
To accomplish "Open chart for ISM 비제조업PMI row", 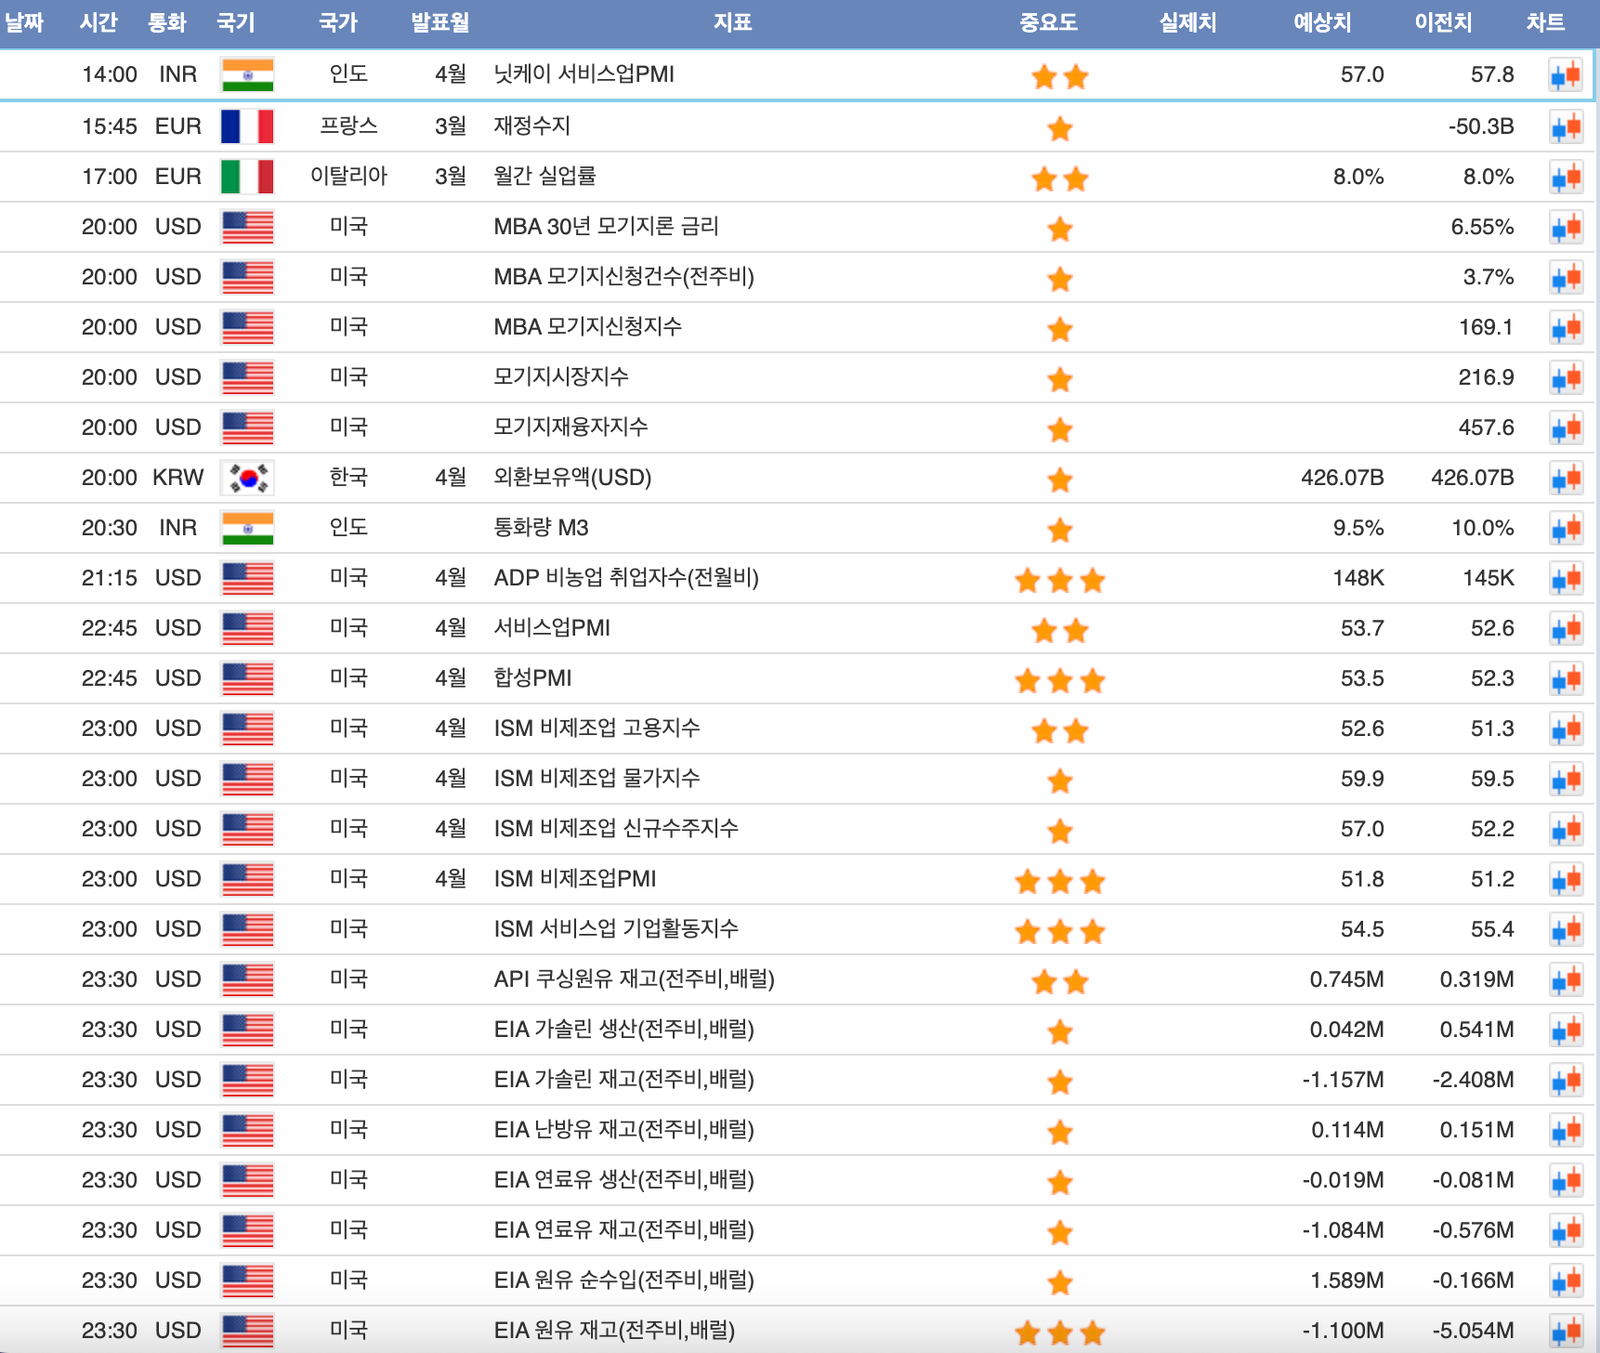I will 1565,880.
